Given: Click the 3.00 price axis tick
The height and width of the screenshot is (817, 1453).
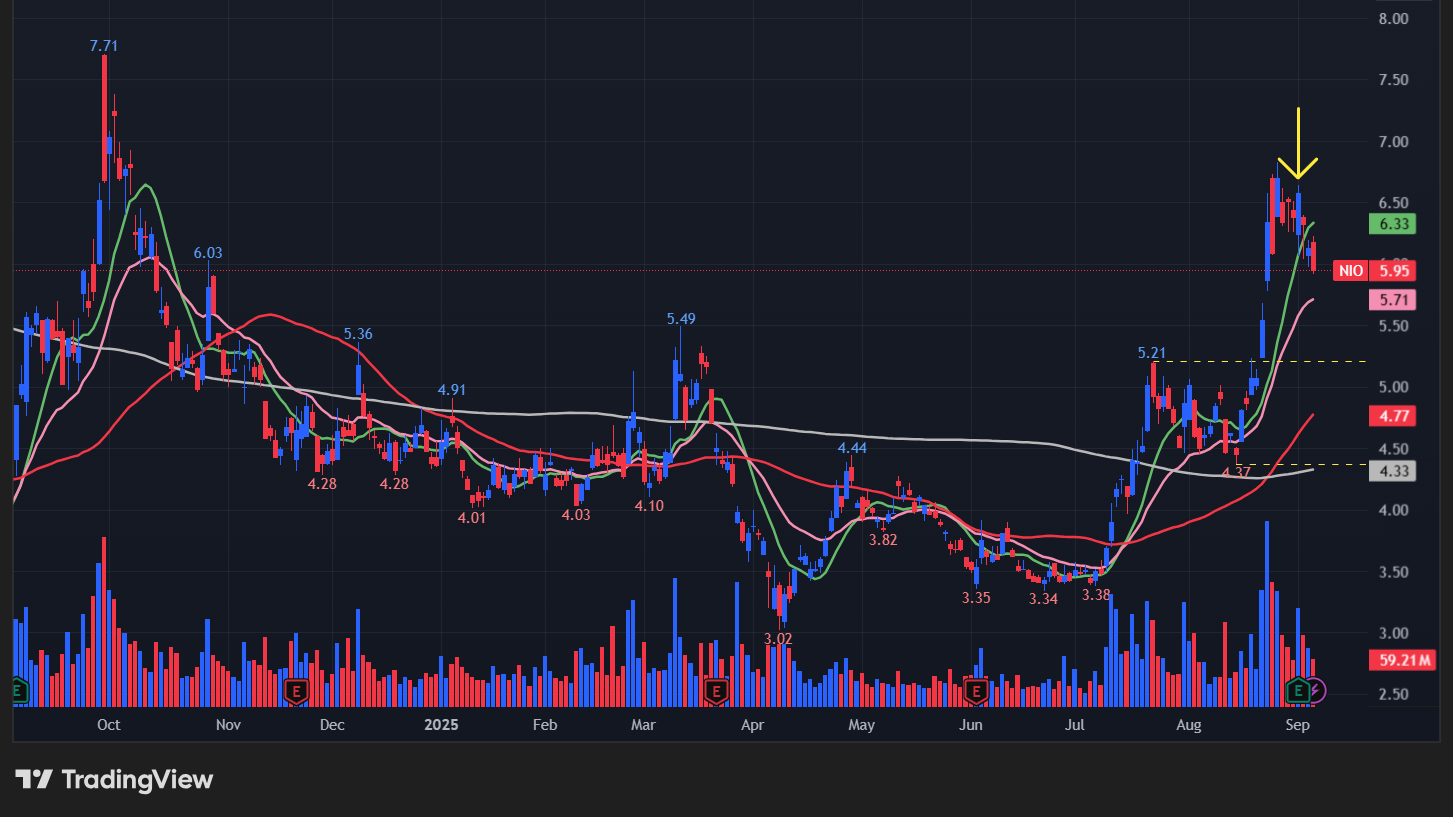Looking at the screenshot, I should click(1393, 634).
